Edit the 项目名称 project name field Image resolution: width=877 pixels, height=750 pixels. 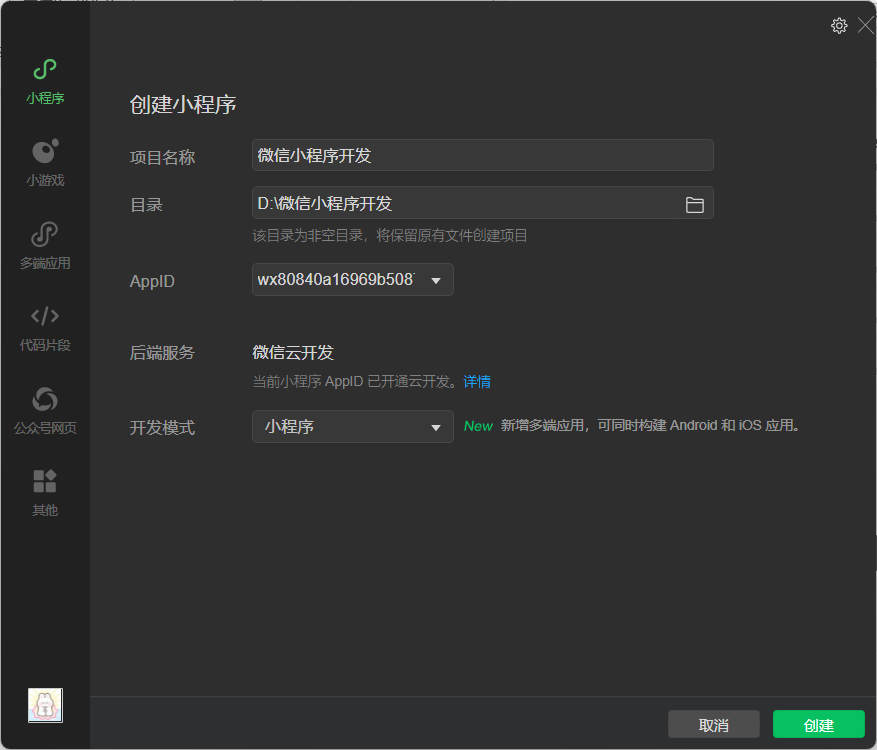[483, 155]
